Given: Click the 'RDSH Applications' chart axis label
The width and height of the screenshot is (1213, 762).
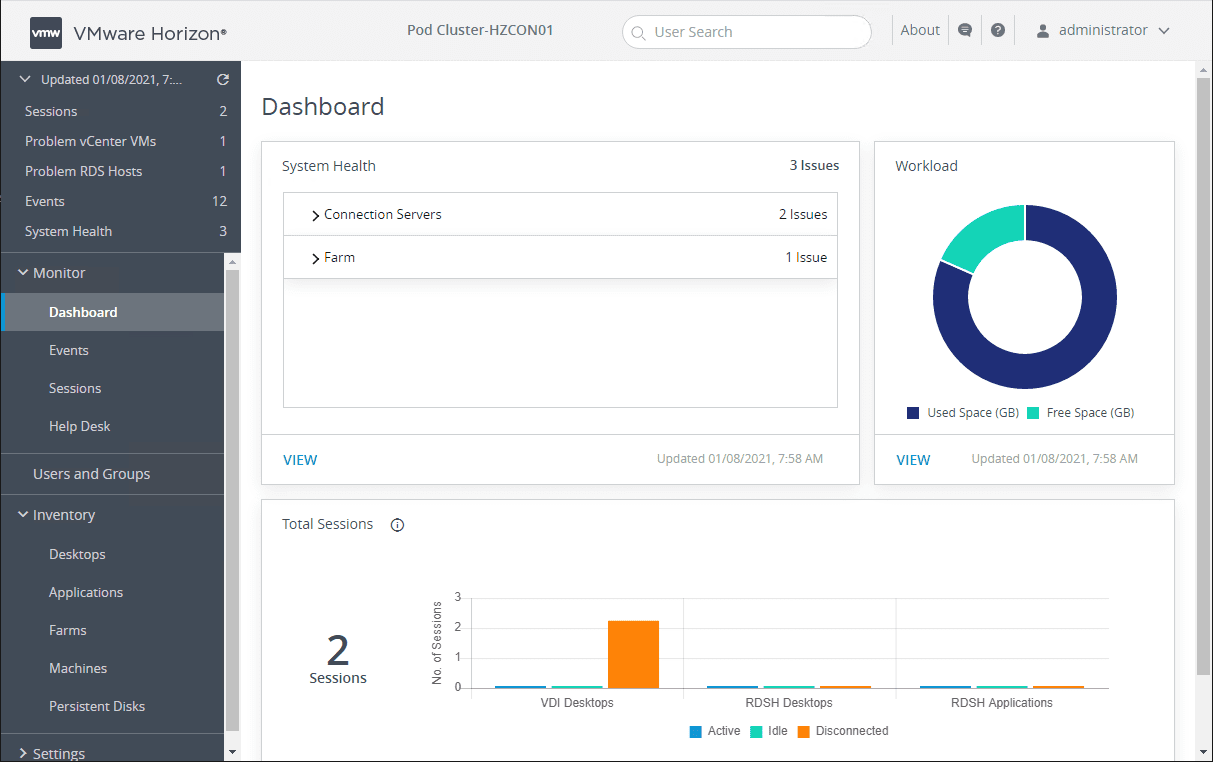Looking at the screenshot, I should pyautogui.click(x=1002, y=703).
